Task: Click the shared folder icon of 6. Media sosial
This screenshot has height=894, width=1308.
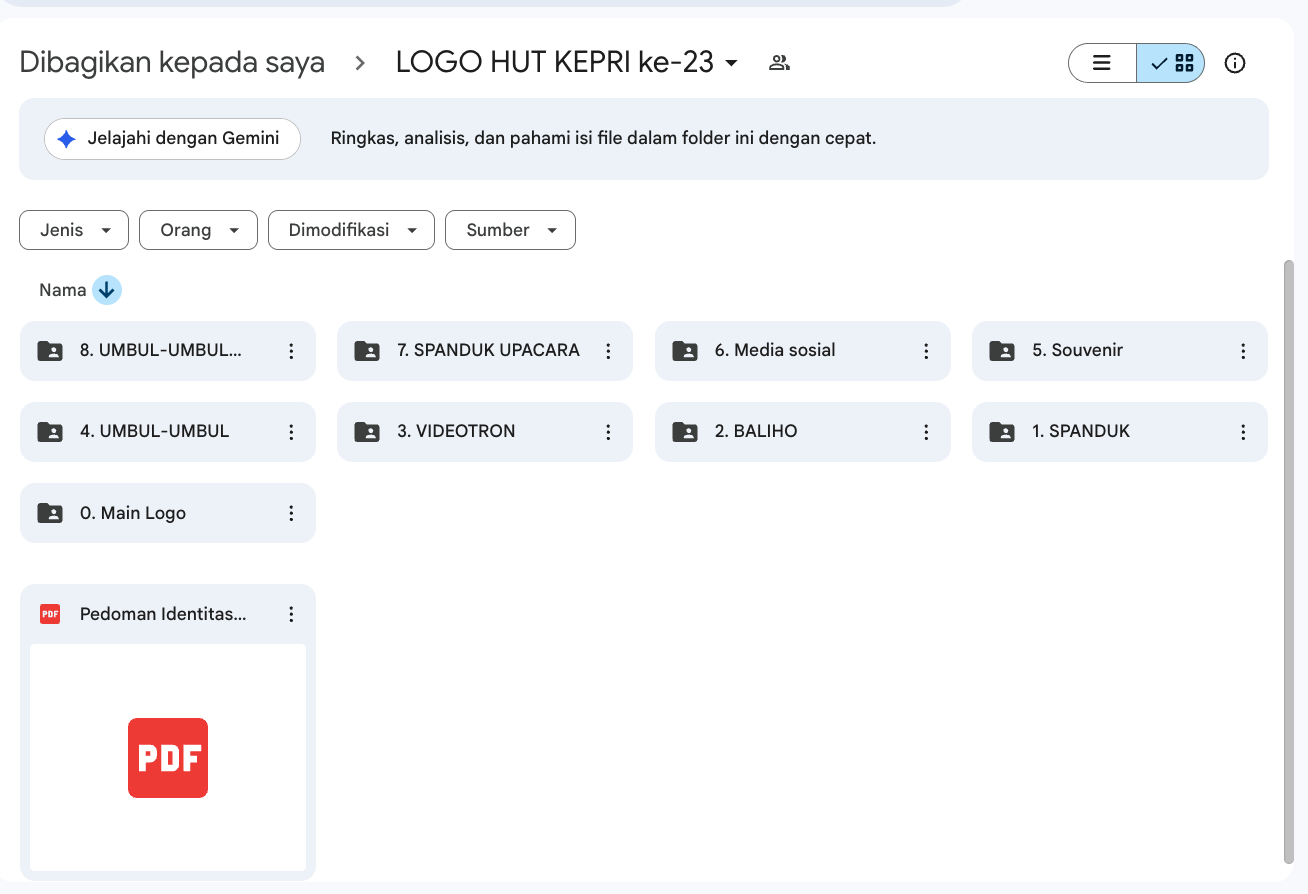Action: (x=685, y=351)
